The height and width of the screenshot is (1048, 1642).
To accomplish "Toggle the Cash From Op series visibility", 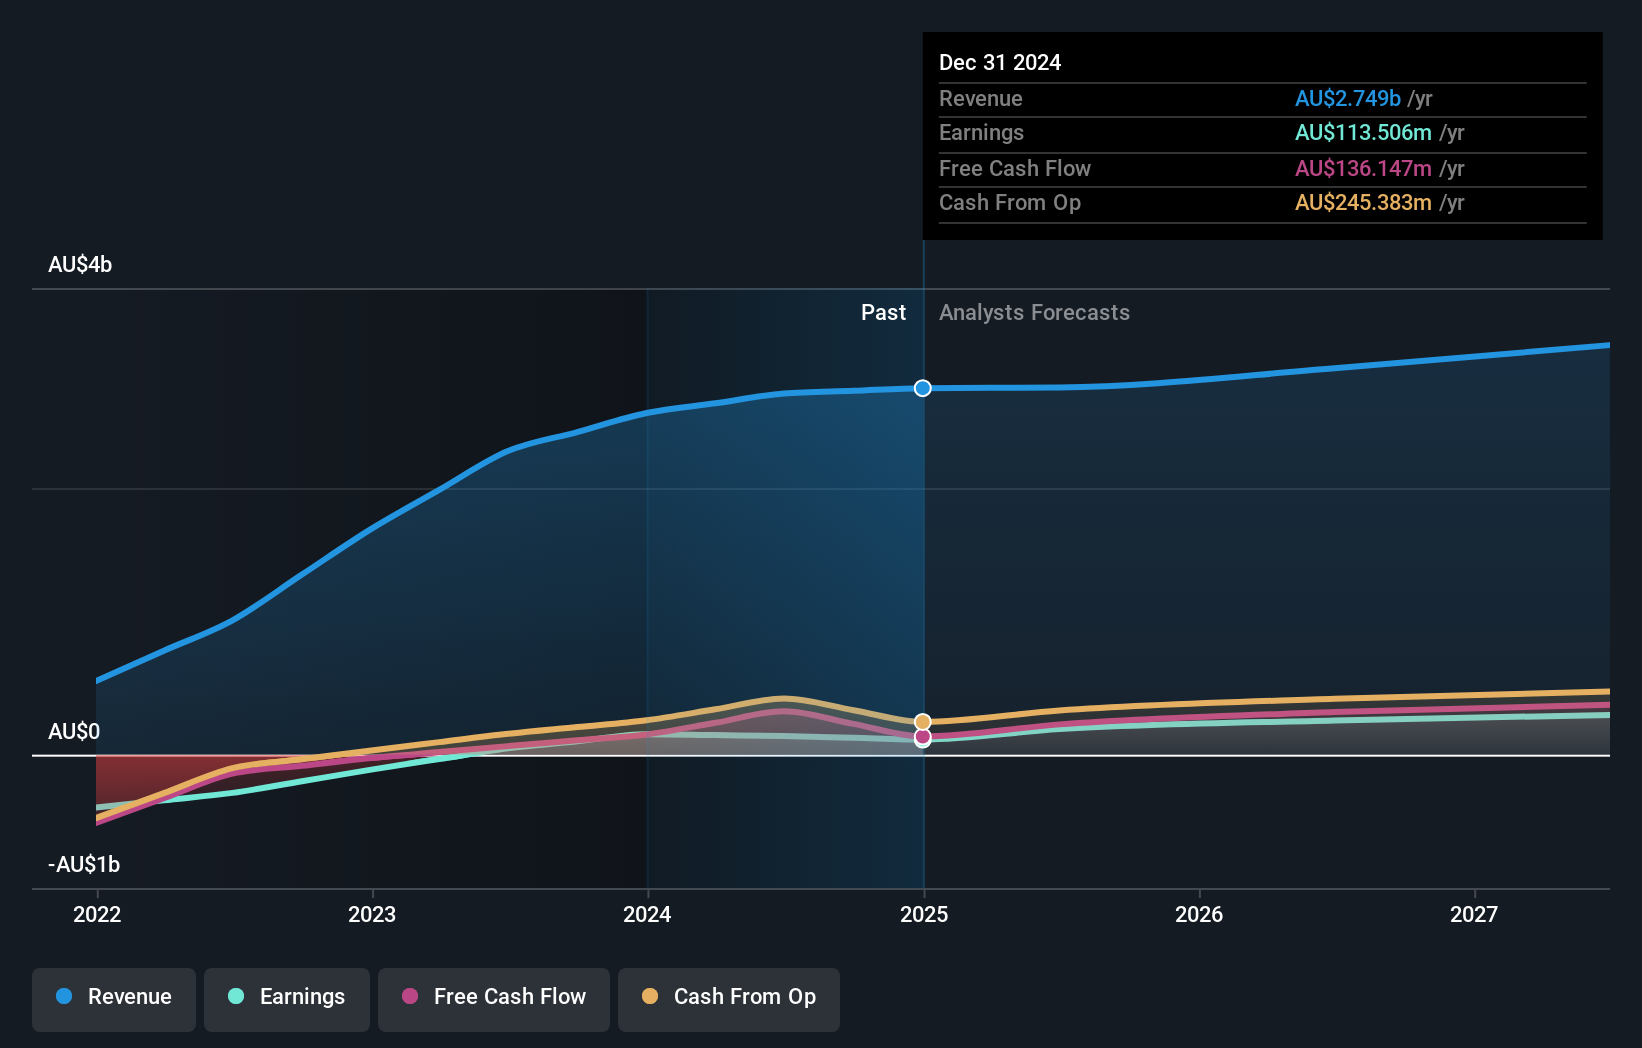I will coord(728,997).
